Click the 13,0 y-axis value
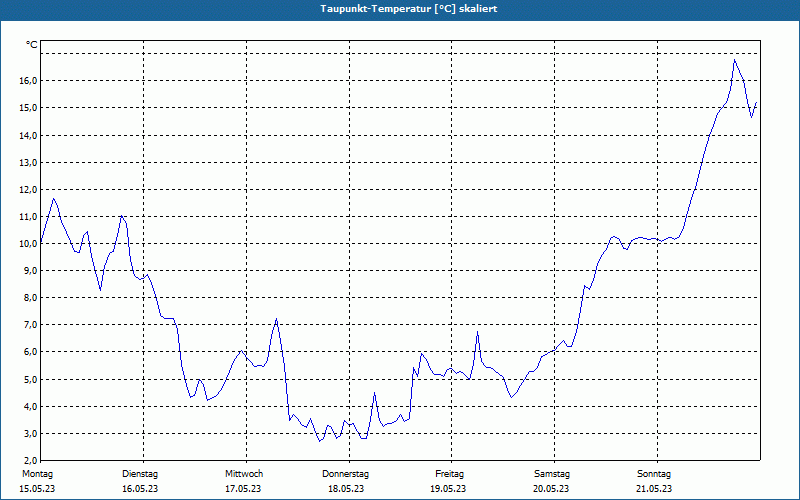 [x=28, y=162]
